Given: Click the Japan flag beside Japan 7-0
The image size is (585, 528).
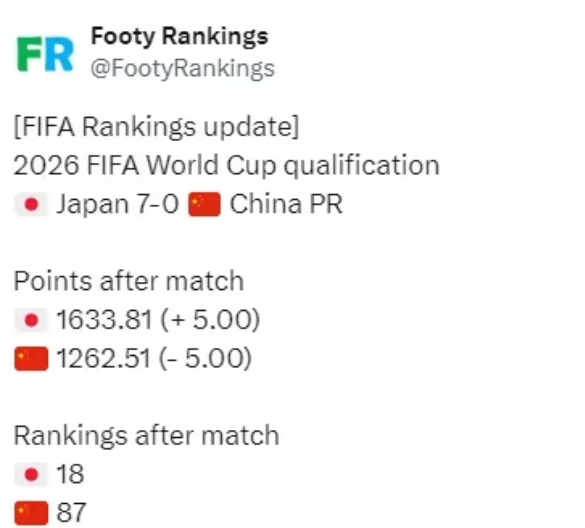Looking at the screenshot, I should (31, 204).
